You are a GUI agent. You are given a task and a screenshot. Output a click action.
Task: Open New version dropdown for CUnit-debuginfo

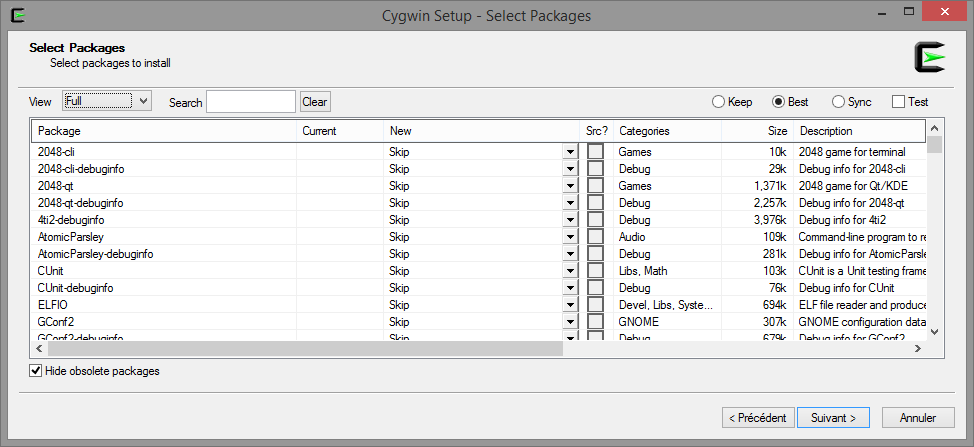point(570,288)
